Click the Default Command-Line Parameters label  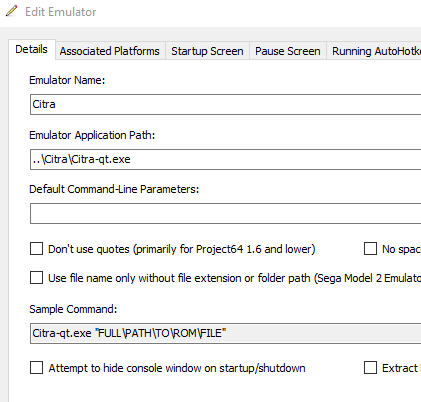click(114, 189)
